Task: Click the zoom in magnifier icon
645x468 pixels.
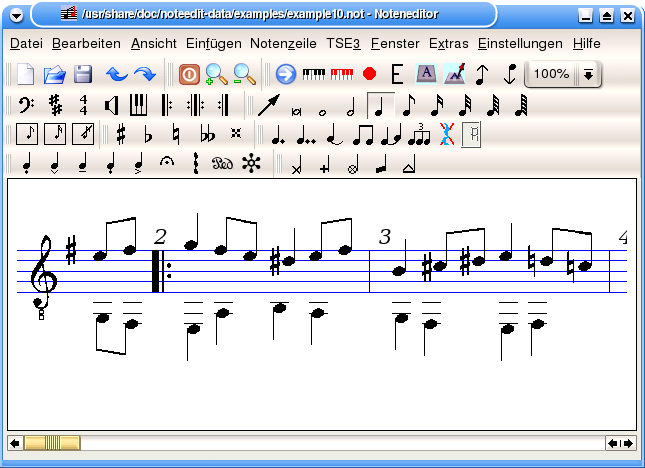Action: coord(216,74)
